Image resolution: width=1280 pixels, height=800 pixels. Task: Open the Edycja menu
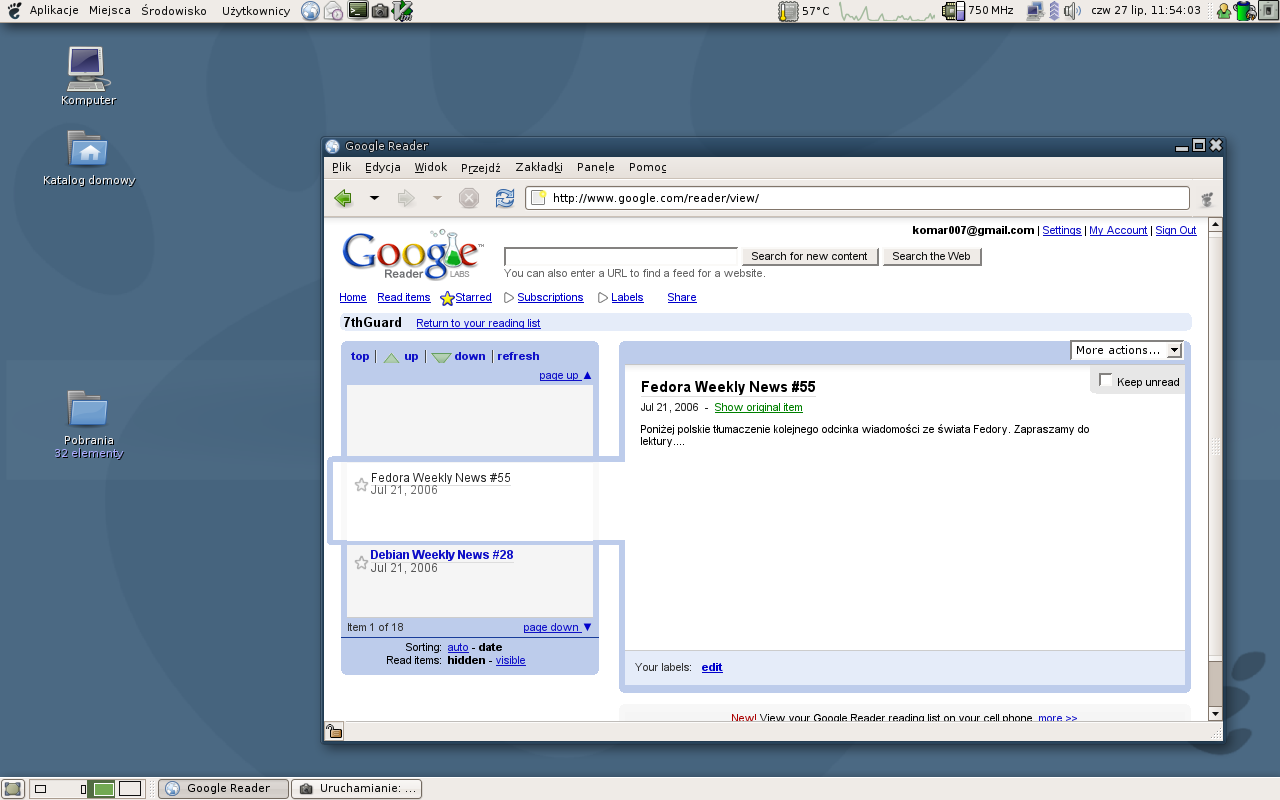click(383, 167)
